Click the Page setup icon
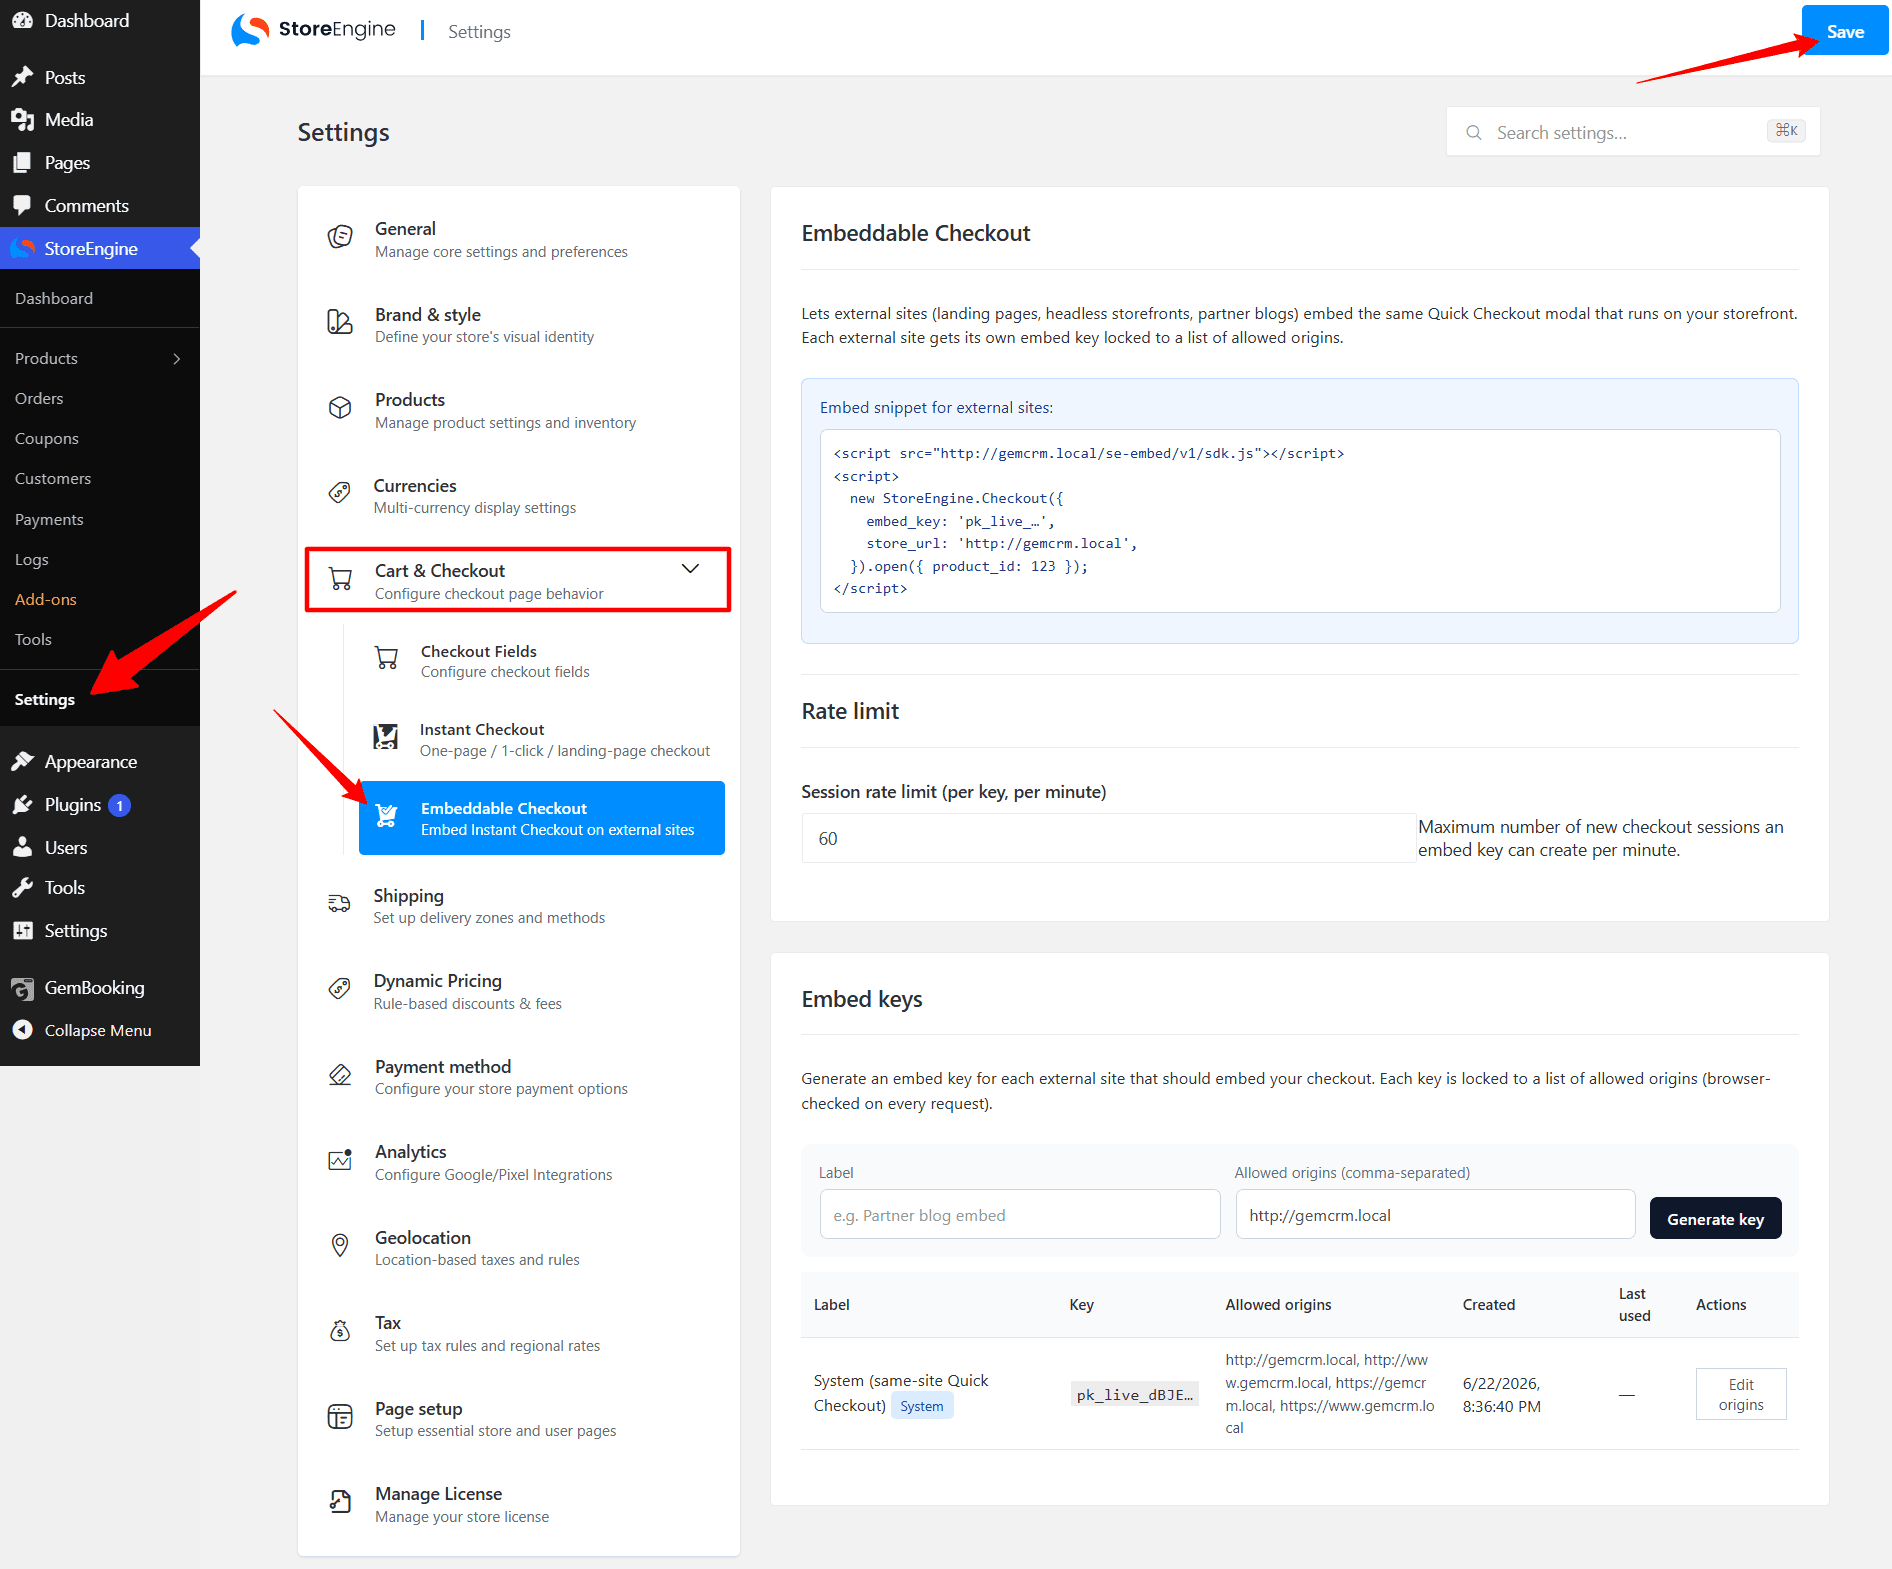 tap(340, 1417)
